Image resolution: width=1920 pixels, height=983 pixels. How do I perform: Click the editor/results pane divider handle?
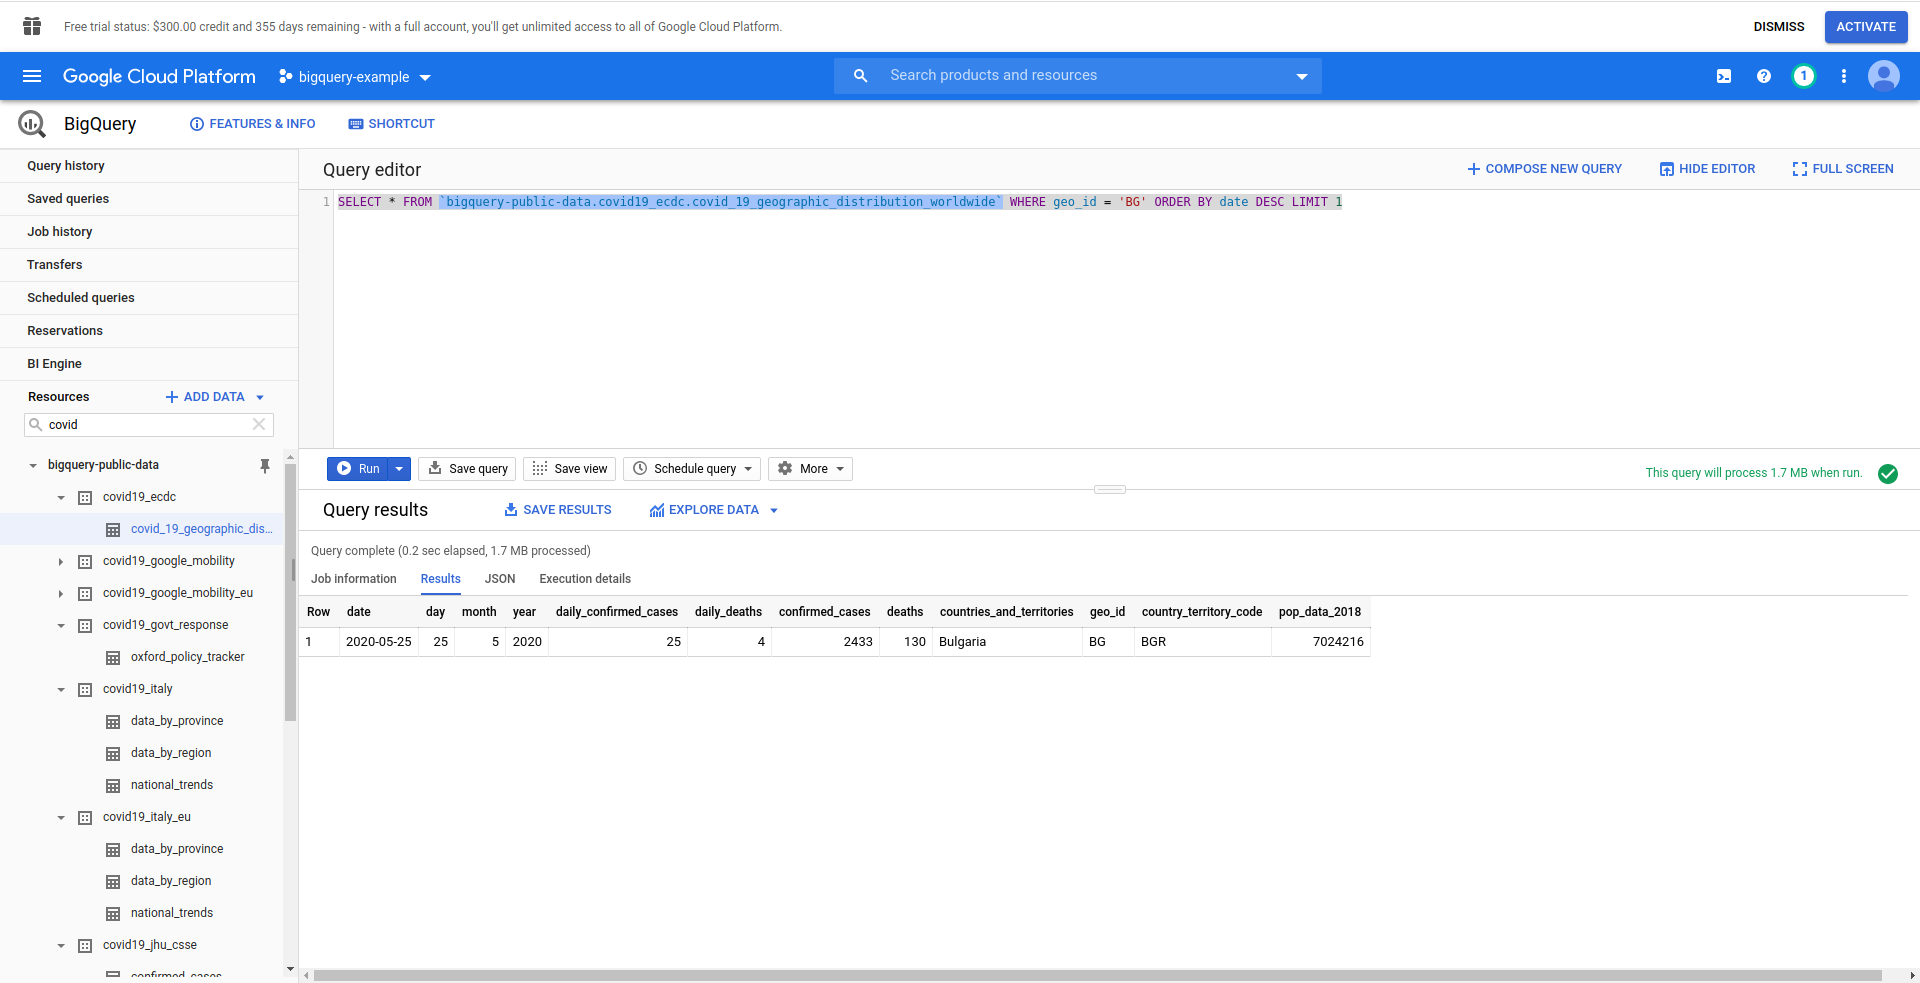pos(1110,489)
